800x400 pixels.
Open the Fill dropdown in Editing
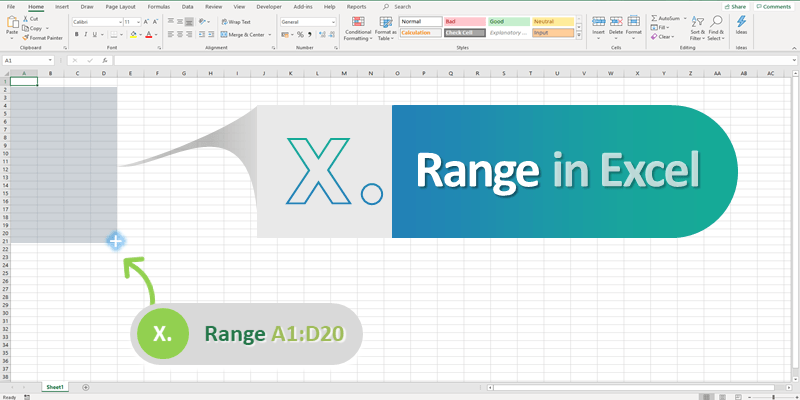point(661,28)
